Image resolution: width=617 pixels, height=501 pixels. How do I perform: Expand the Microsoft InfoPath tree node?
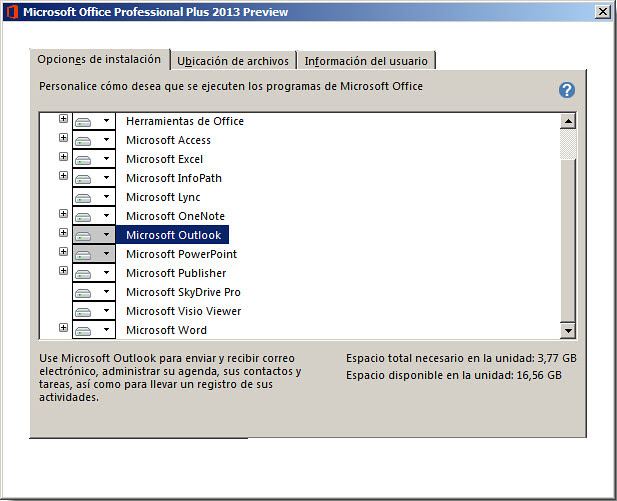[63, 176]
